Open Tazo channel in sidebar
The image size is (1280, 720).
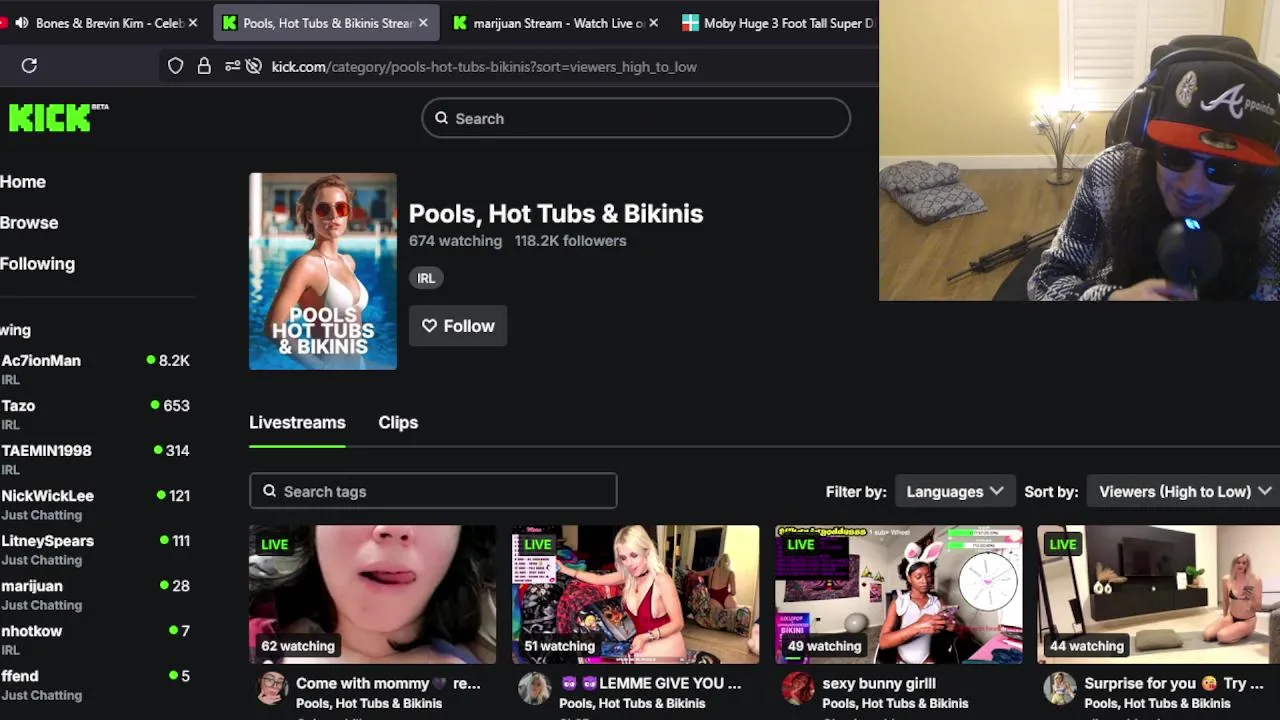[x=95, y=413]
